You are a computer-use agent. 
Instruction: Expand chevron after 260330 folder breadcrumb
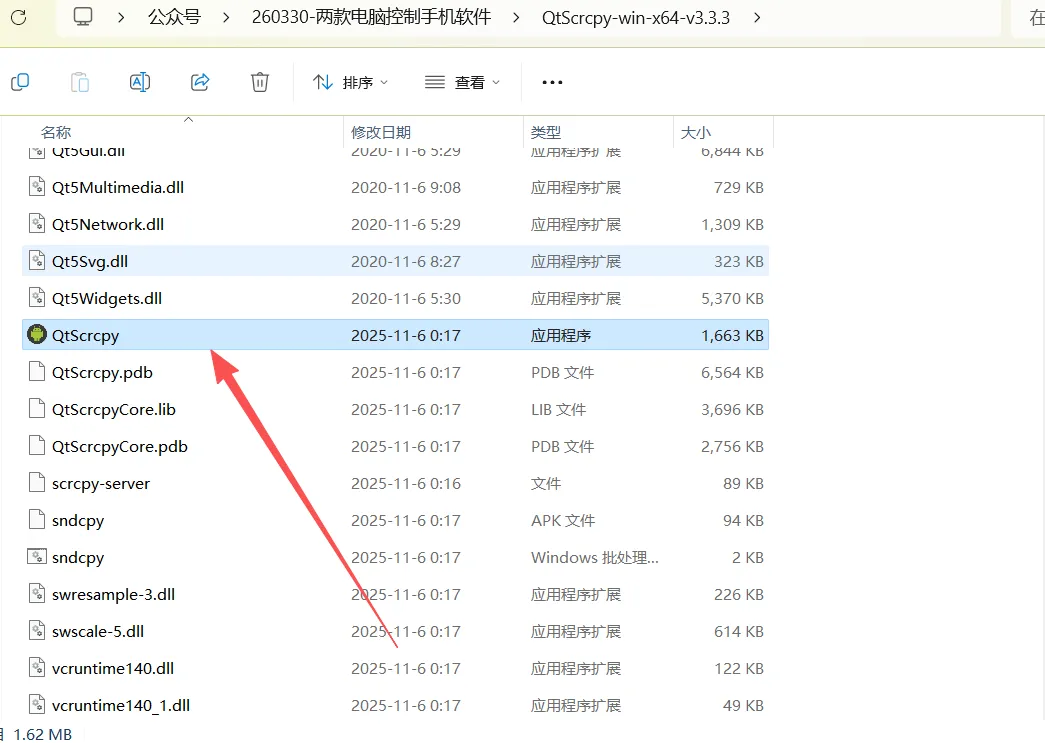point(516,17)
